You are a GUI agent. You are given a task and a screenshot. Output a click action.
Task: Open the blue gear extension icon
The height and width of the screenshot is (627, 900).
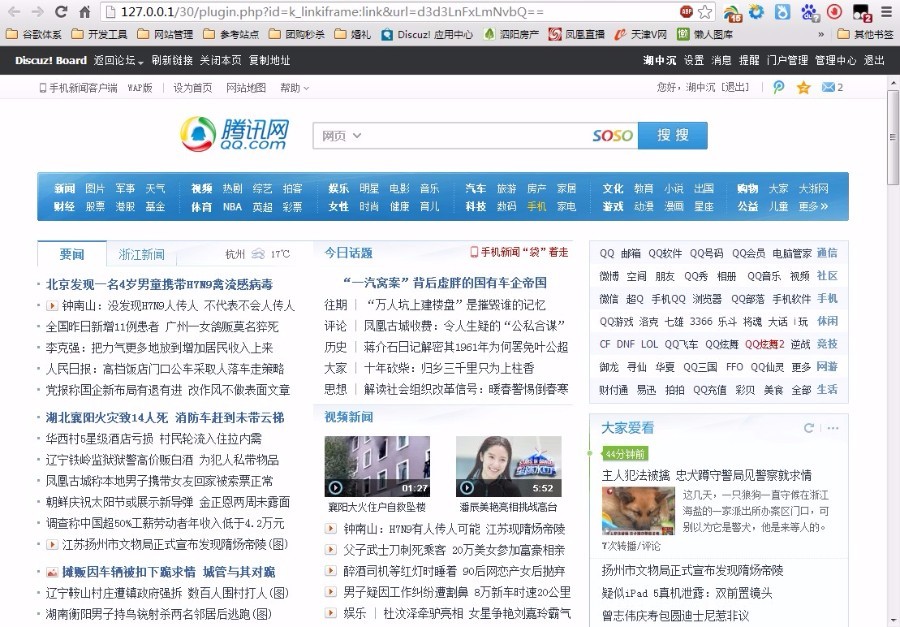point(757,11)
